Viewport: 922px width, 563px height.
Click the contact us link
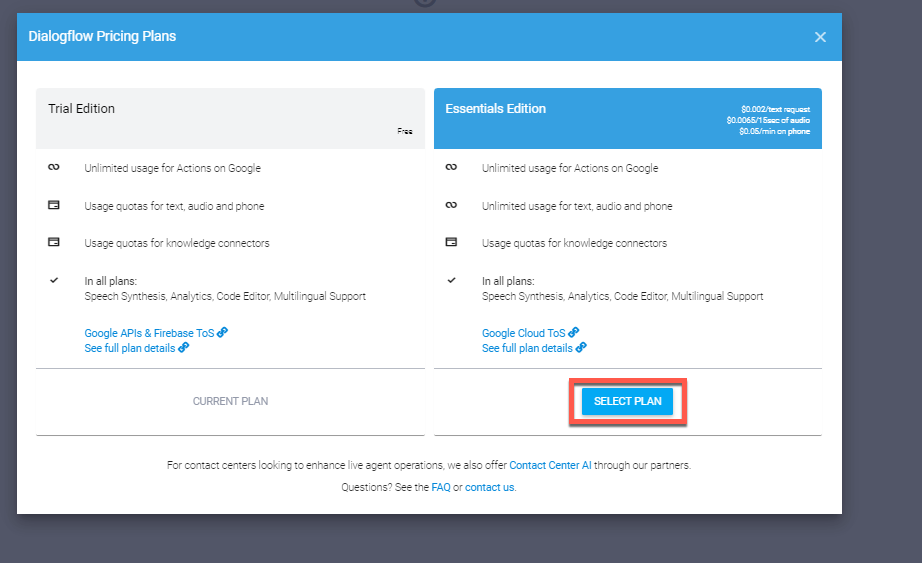pos(489,487)
